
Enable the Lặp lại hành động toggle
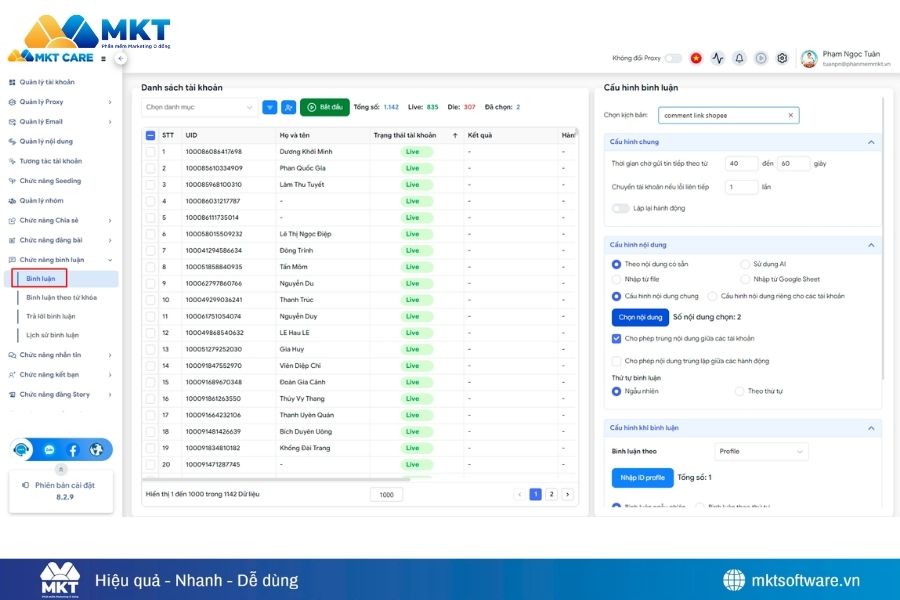[620, 208]
